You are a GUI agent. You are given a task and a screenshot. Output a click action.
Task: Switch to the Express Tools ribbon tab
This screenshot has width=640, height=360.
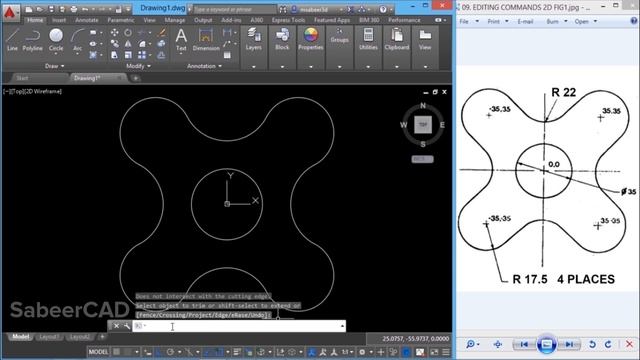pyautogui.click(x=288, y=20)
